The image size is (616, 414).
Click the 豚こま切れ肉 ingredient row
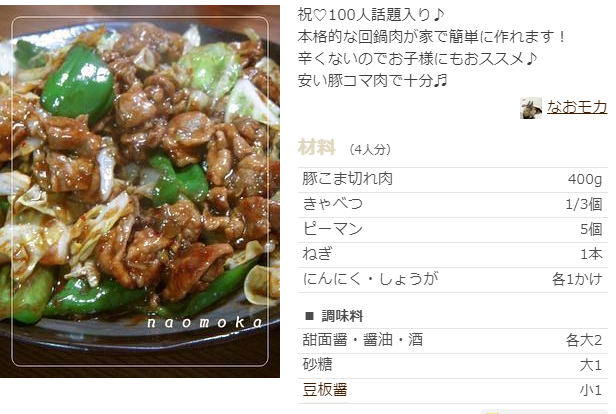[x=453, y=180]
